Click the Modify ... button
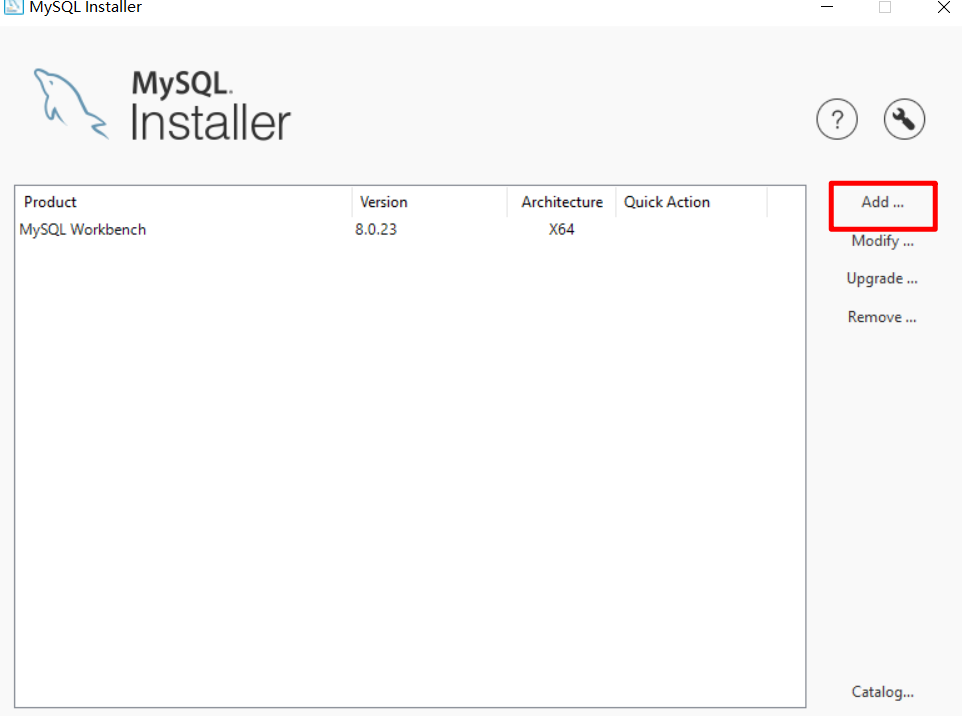 tap(882, 241)
